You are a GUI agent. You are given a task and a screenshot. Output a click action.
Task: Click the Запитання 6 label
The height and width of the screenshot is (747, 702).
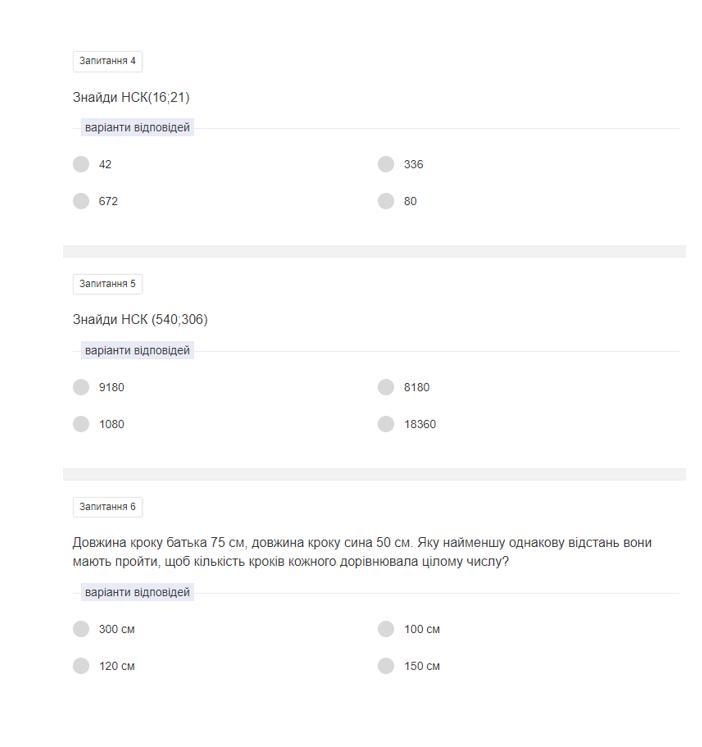tap(108, 507)
